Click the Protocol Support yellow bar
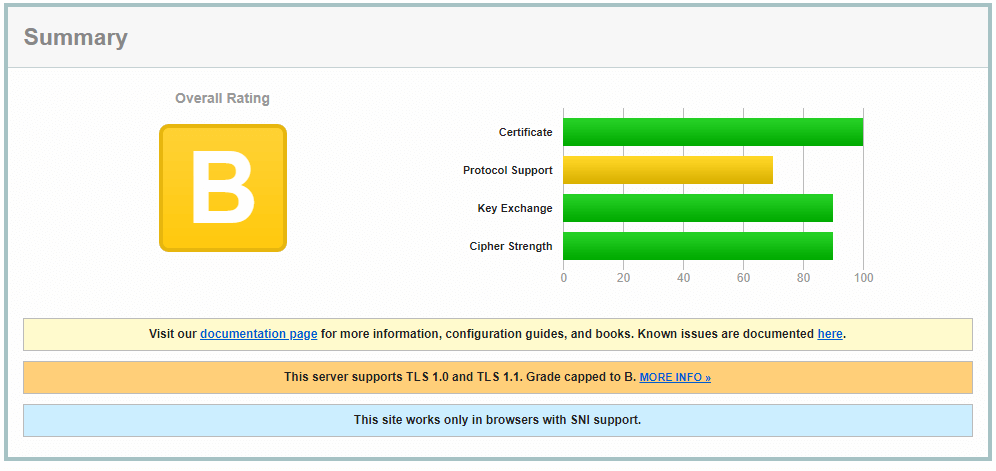Image resolution: width=996 pixels, height=471 pixels. coord(668,170)
